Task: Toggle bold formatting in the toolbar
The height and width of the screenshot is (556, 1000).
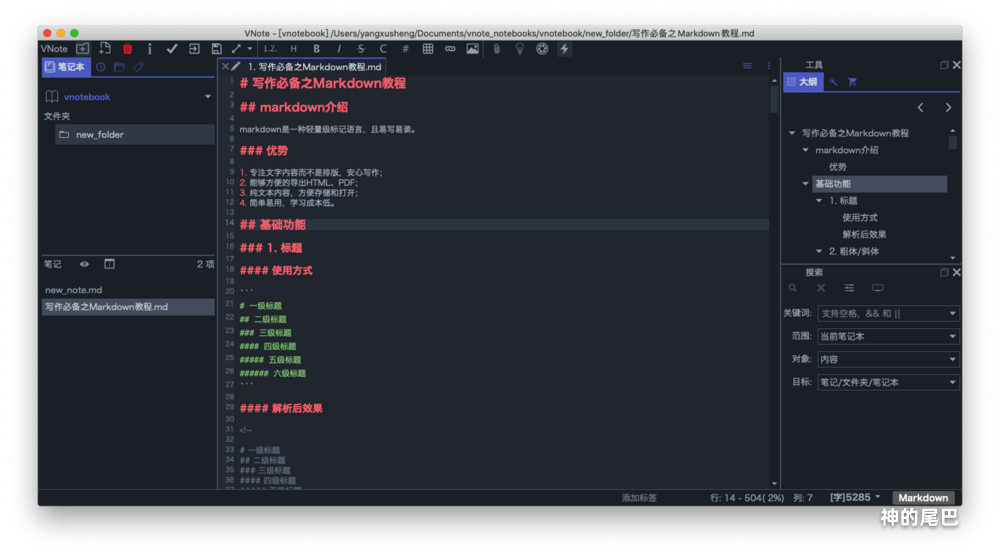Action: click(316, 48)
